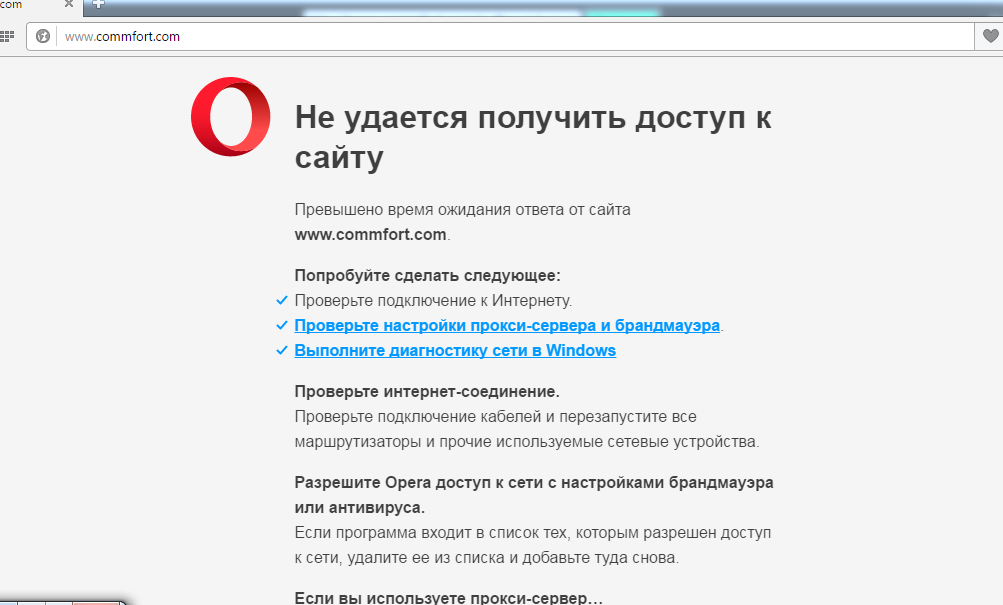Select the tab ending in "com"
The width and height of the screenshot is (1003, 605).
(20, 5)
